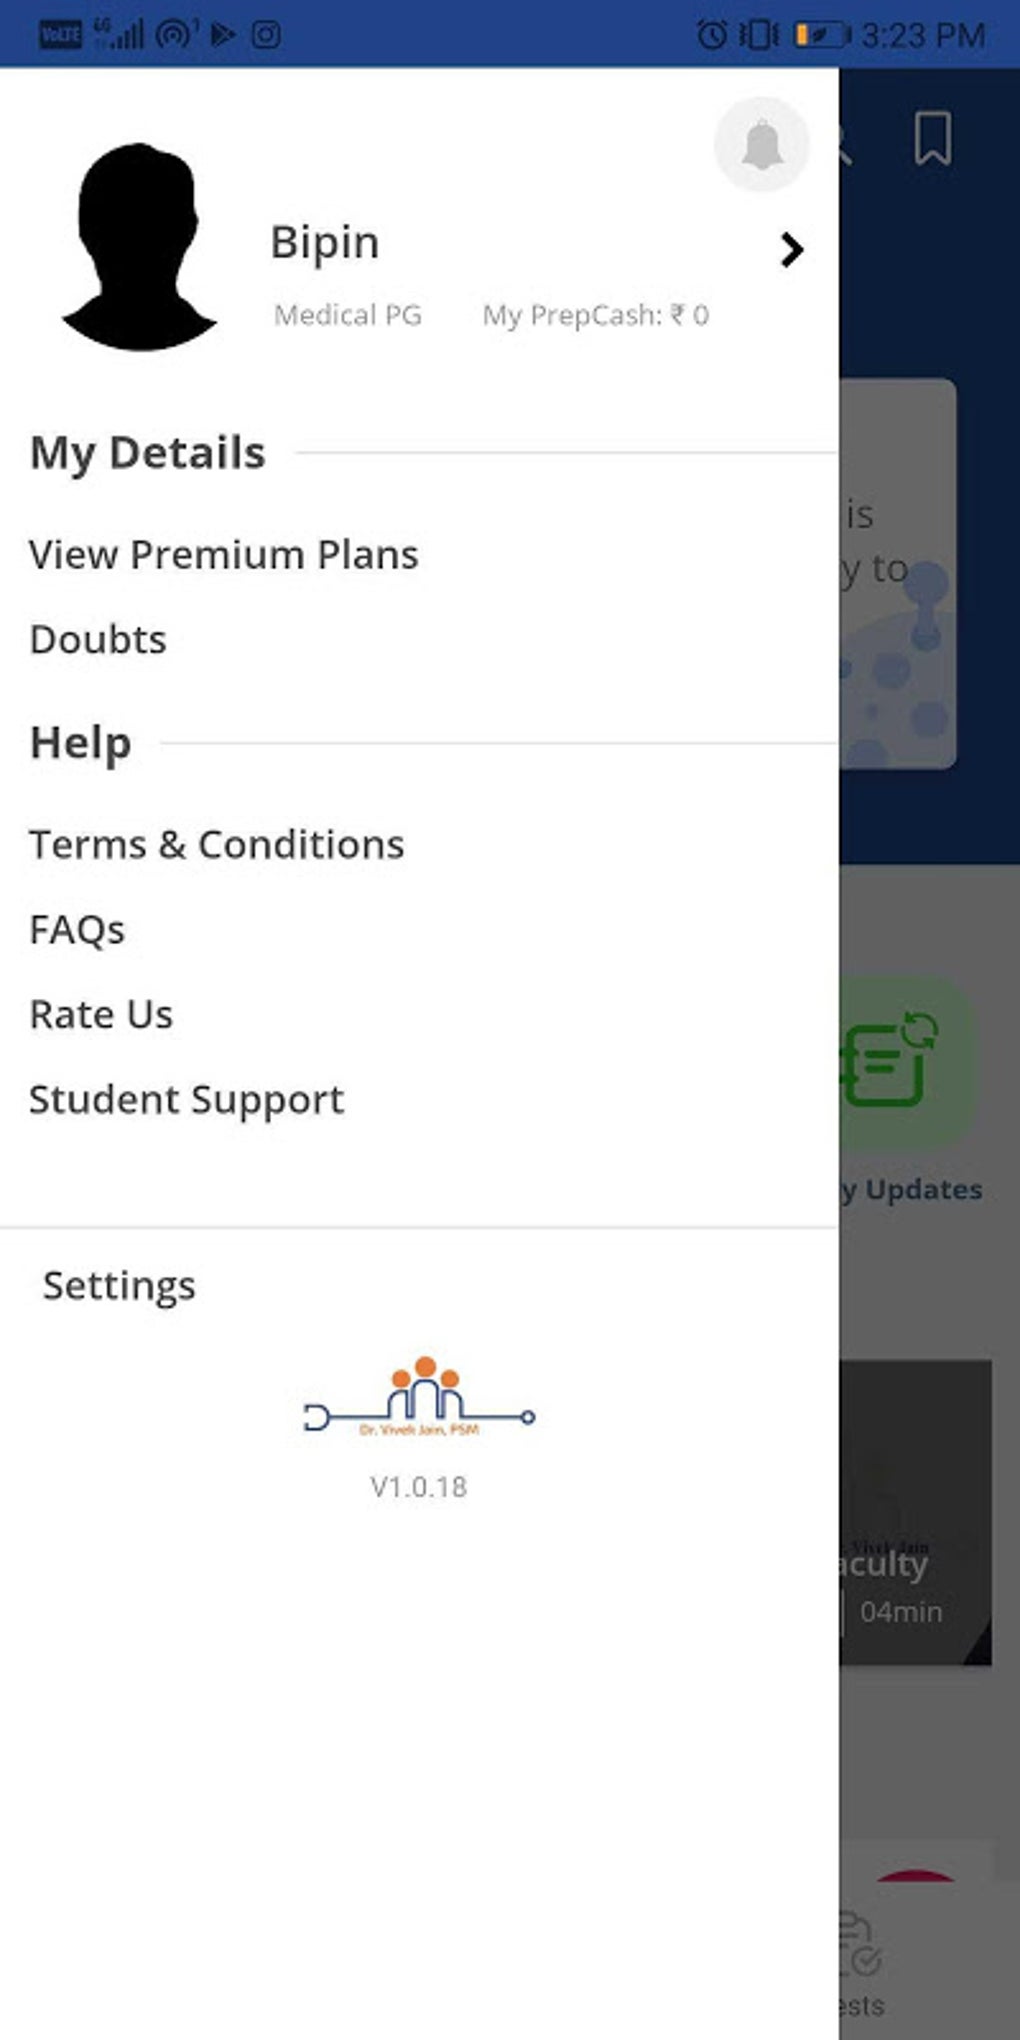Tap the alarm icon in status bar
The width and height of the screenshot is (1020, 2040).
(711, 36)
